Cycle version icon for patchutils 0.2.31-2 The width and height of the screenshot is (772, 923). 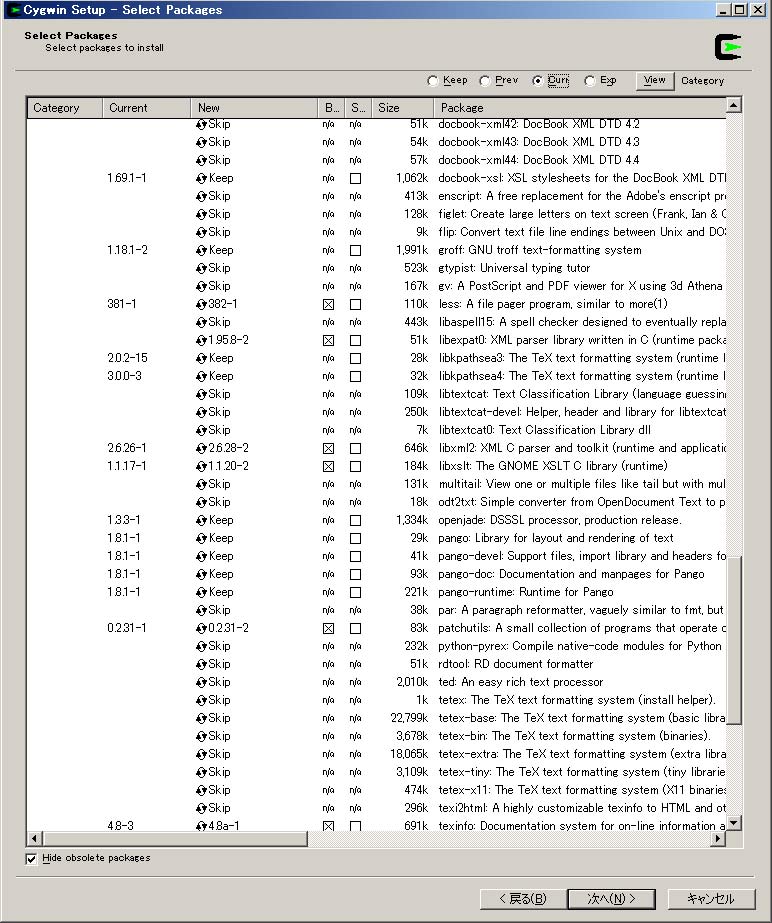[201, 628]
